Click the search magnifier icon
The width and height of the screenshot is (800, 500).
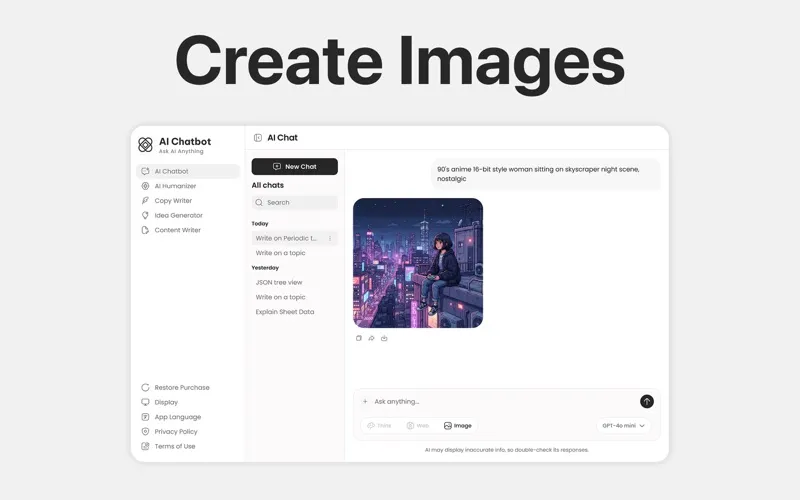point(259,203)
